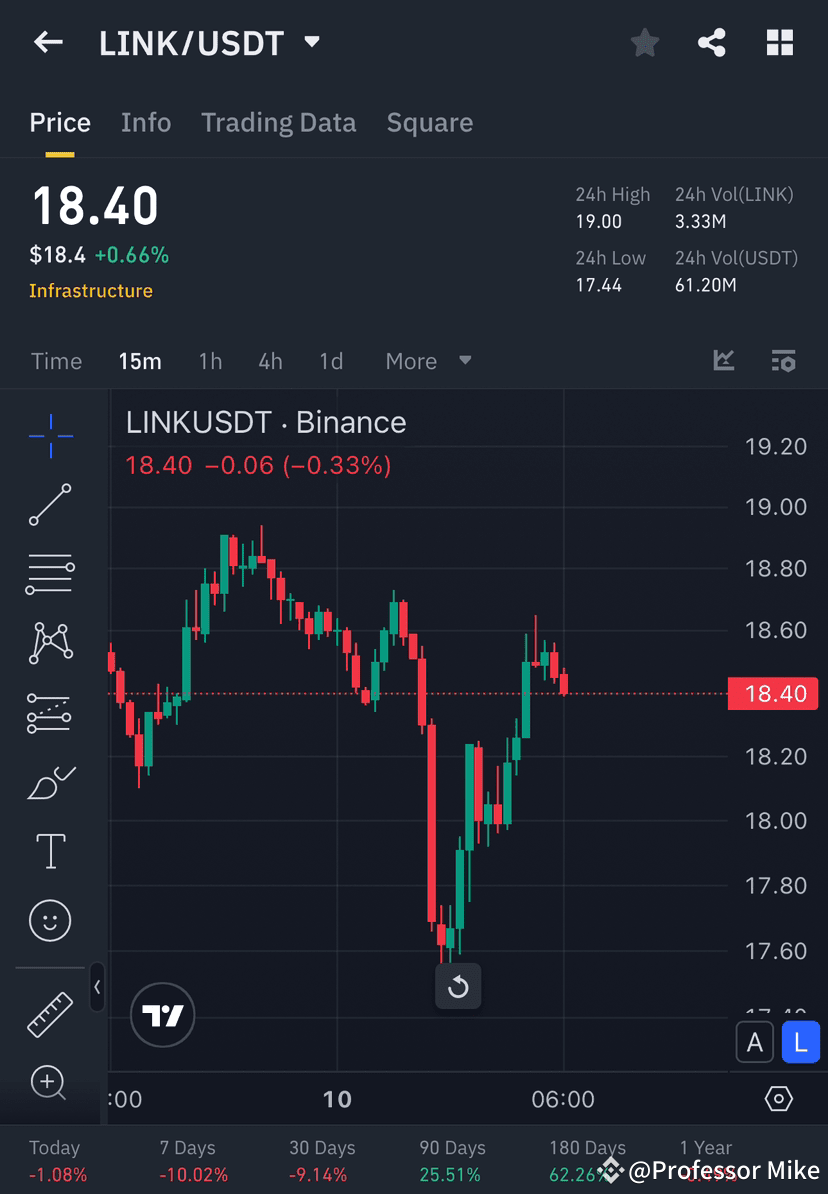828x1194 pixels.
Task: Click the TradingView watermark logo
Action: (x=162, y=1015)
